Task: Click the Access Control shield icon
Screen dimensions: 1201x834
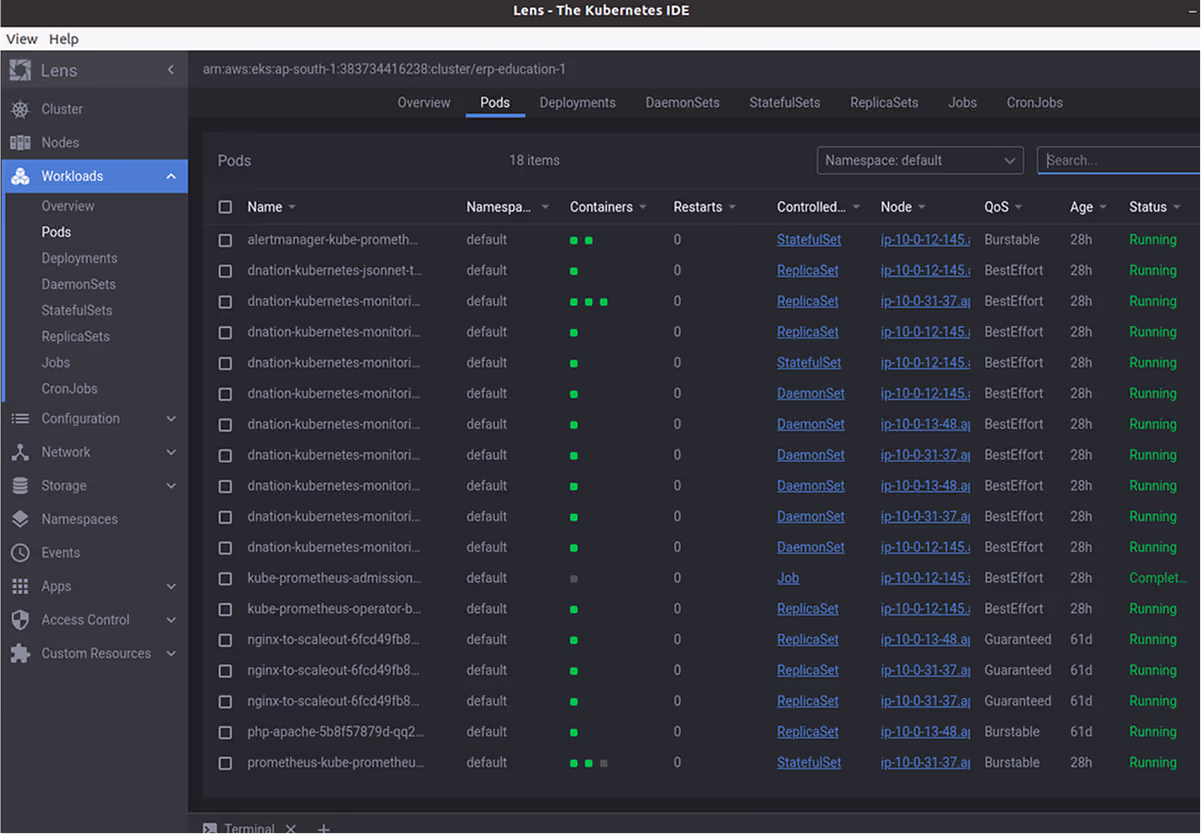Action: pyautogui.click(x=20, y=620)
